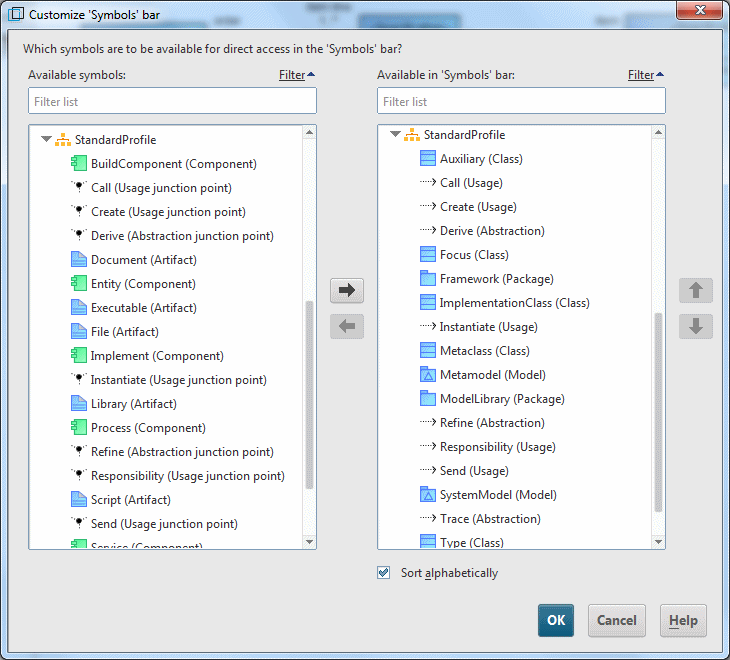This screenshot has width=730, height=660.
Task: Toggle the Filter link above the Symbols bar list
Action: pyautogui.click(x=645, y=74)
